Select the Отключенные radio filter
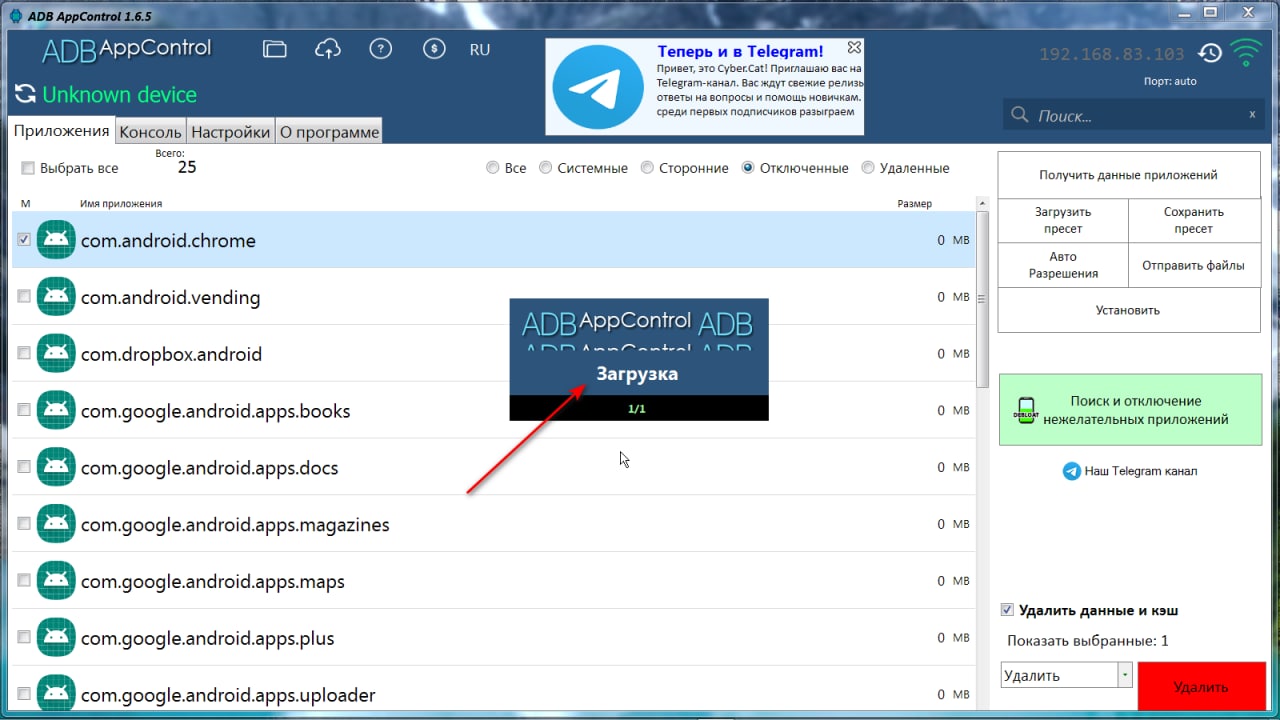This screenshot has height=720, width=1280. 748,168
